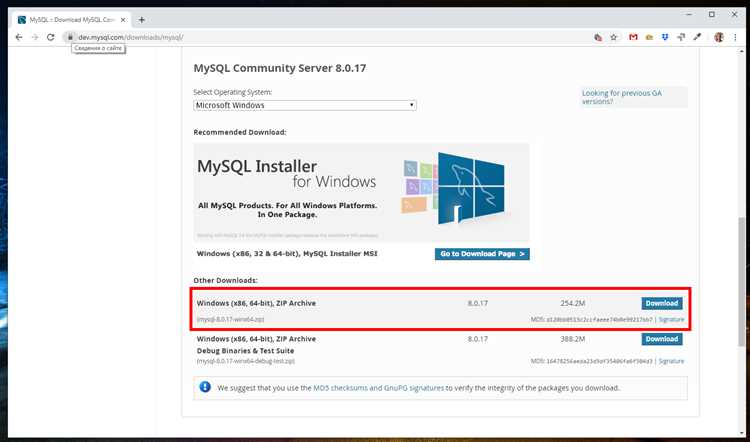
Task: Open the Dropbox extension icon
Action: pos(665,37)
